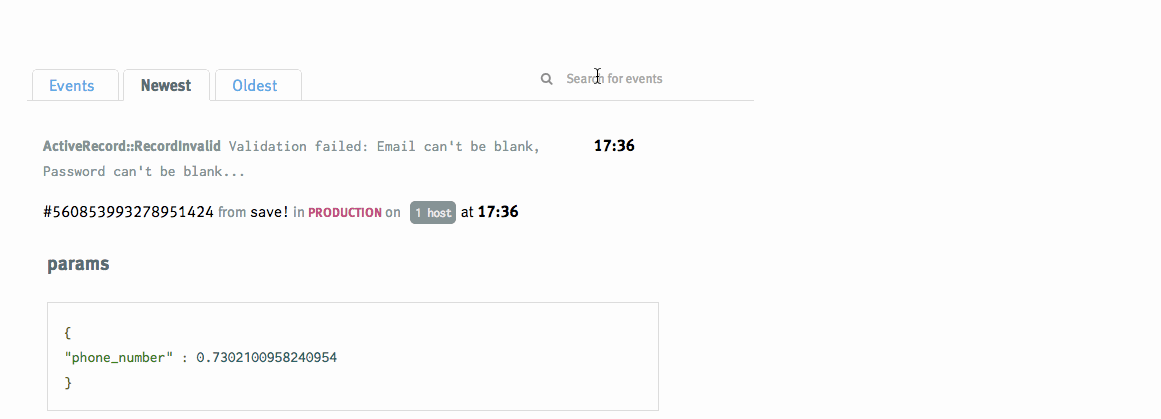Click the closing curly brace in params
This screenshot has width=1161, height=419.
[67, 382]
